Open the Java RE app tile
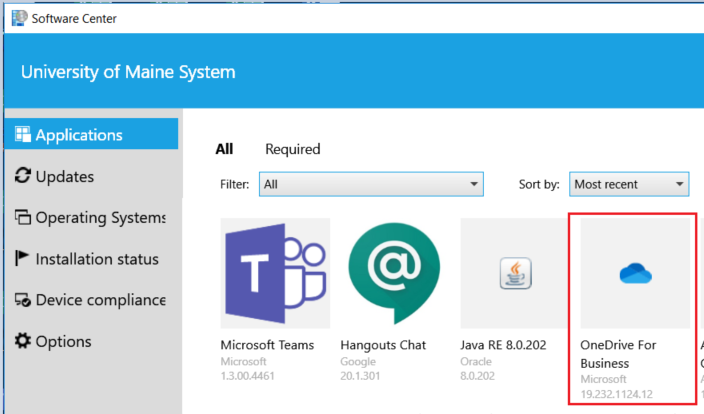Image resolution: width=704 pixels, height=414 pixels. [x=515, y=273]
